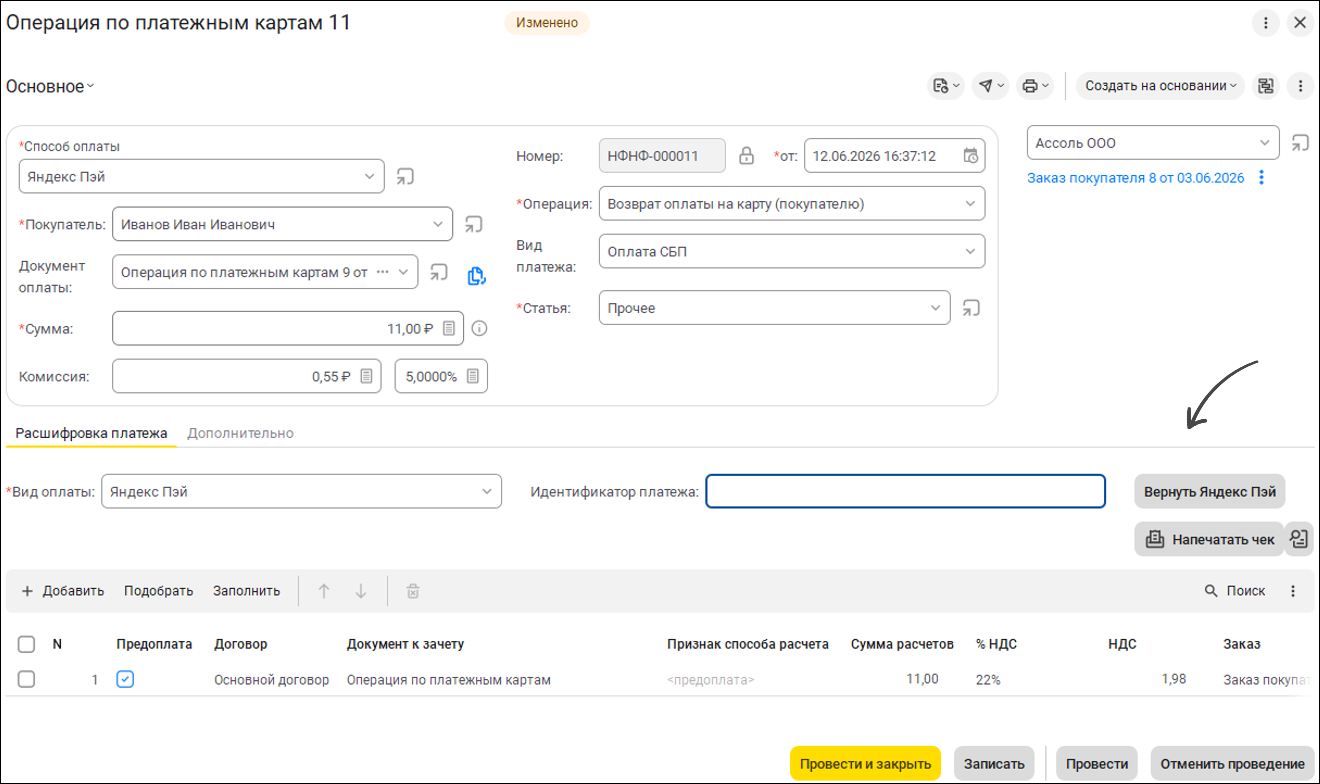Uncheck the Предоплата checkbox in row 1

click(125, 680)
